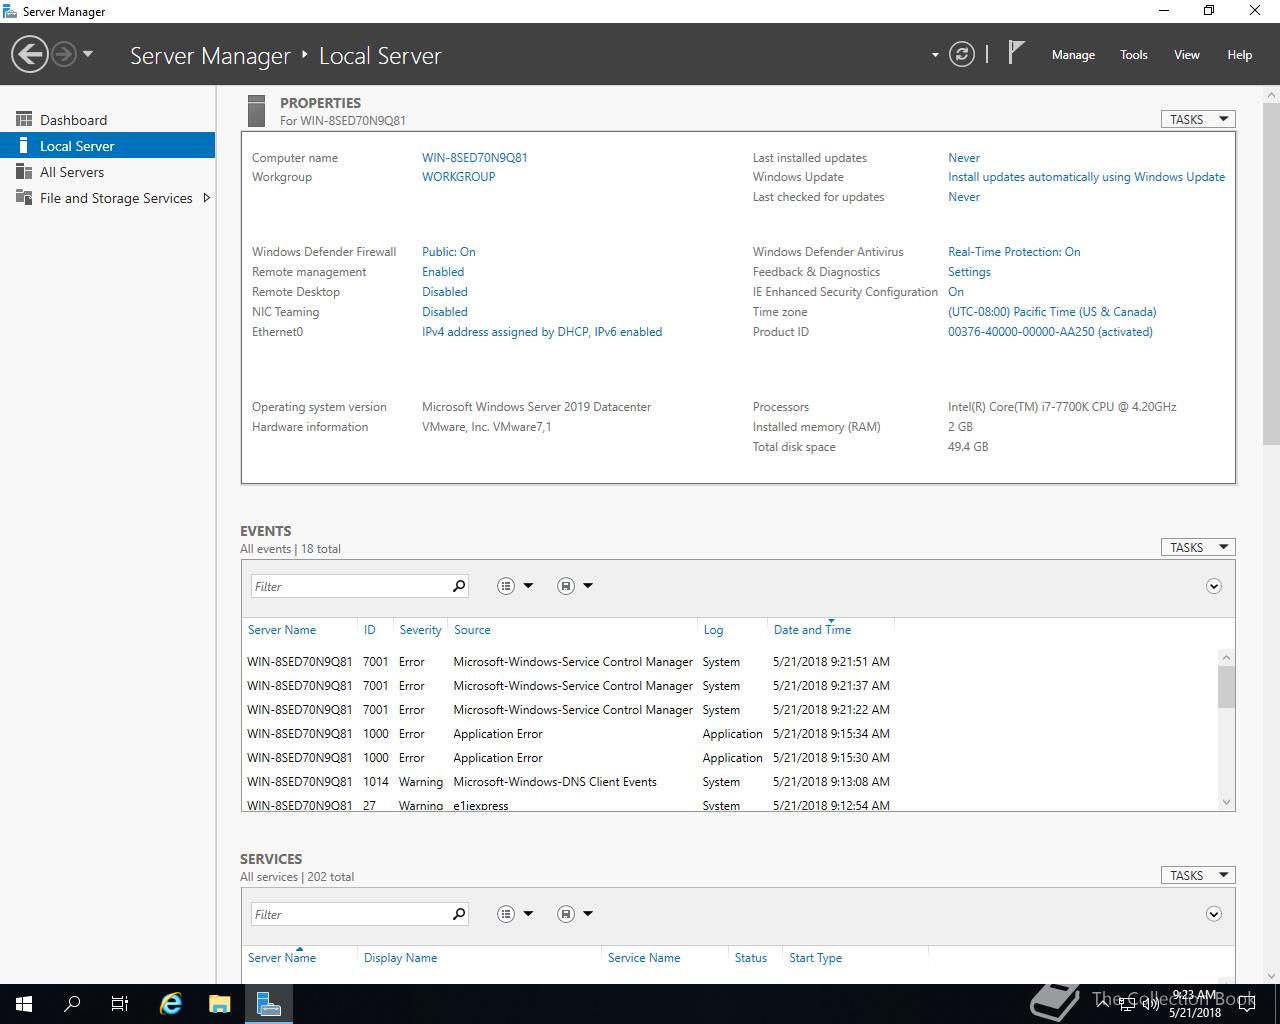Click IE Enhanced Security Configuration On
Image resolution: width=1280 pixels, height=1024 pixels.
click(956, 292)
